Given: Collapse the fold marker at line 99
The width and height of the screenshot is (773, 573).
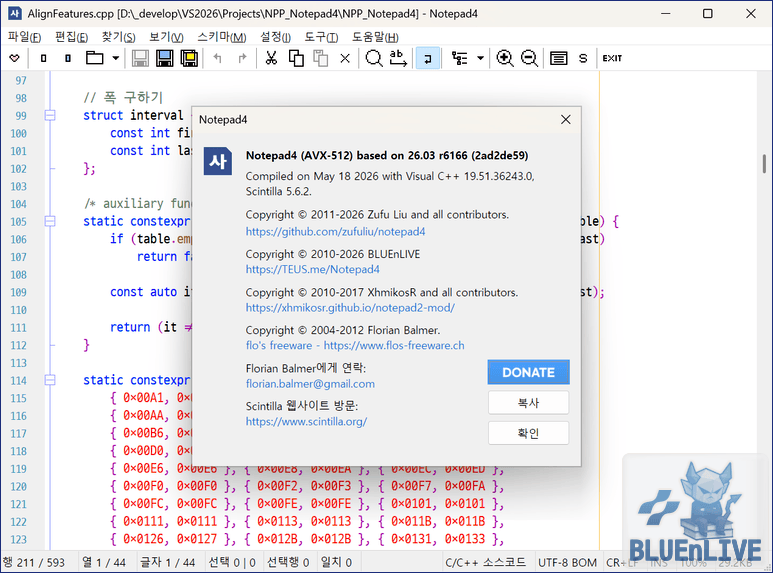Looking at the screenshot, I should pos(50,115).
